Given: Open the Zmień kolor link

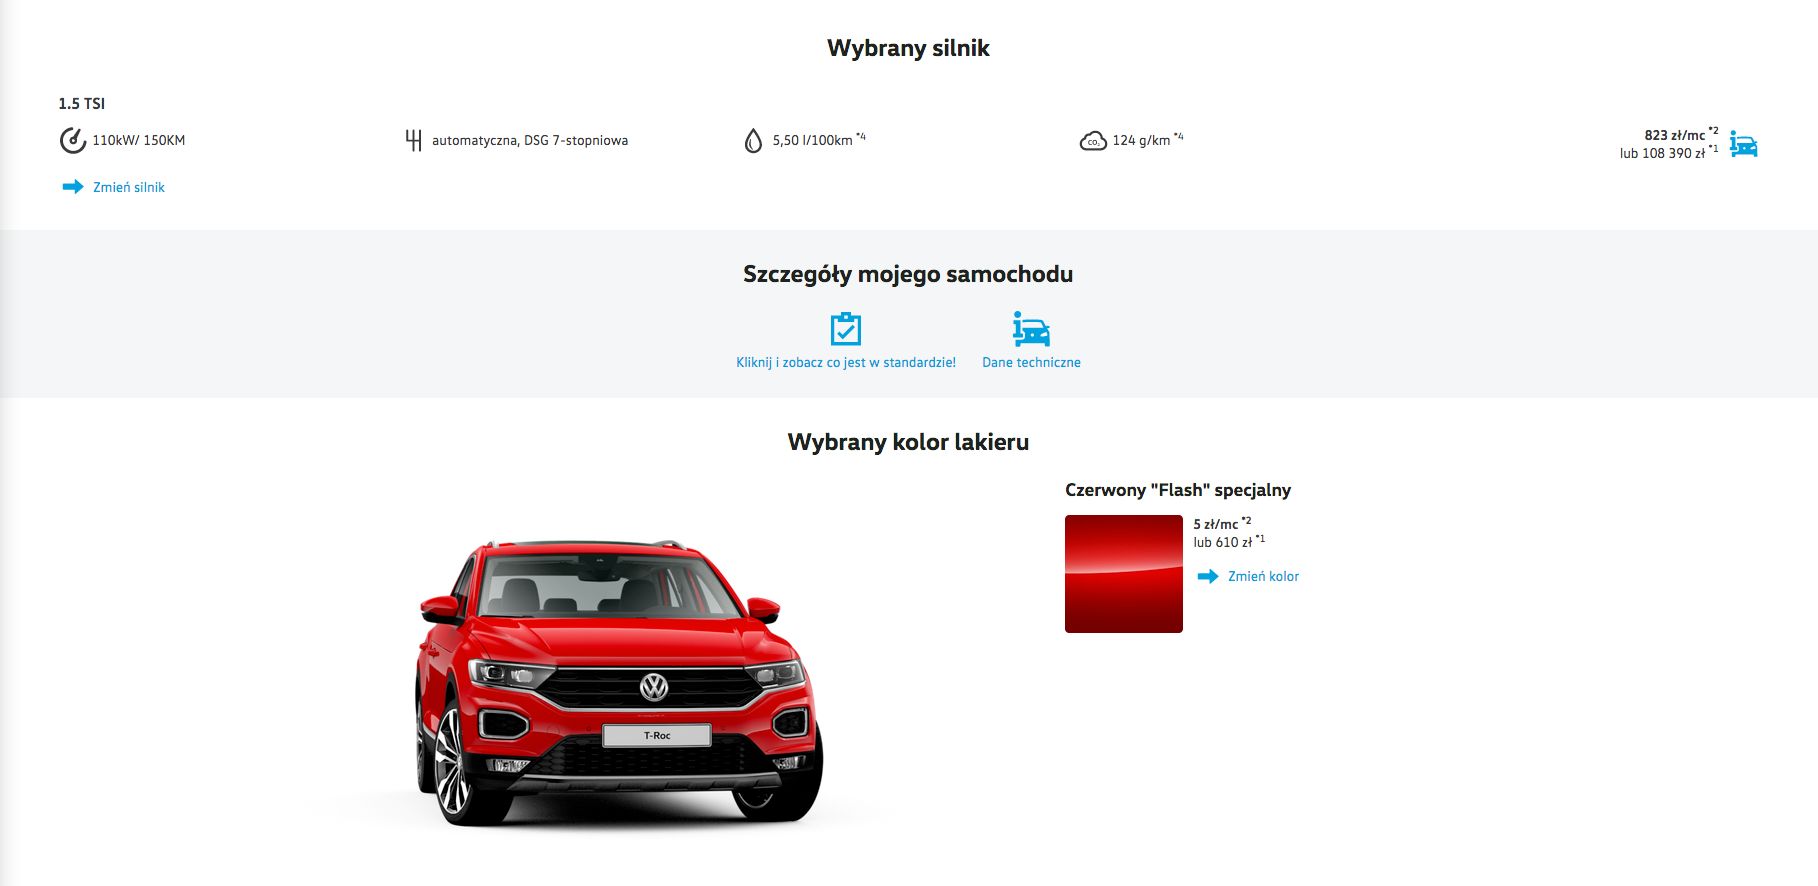Looking at the screenshot, I should click(x=1263, y=576).
